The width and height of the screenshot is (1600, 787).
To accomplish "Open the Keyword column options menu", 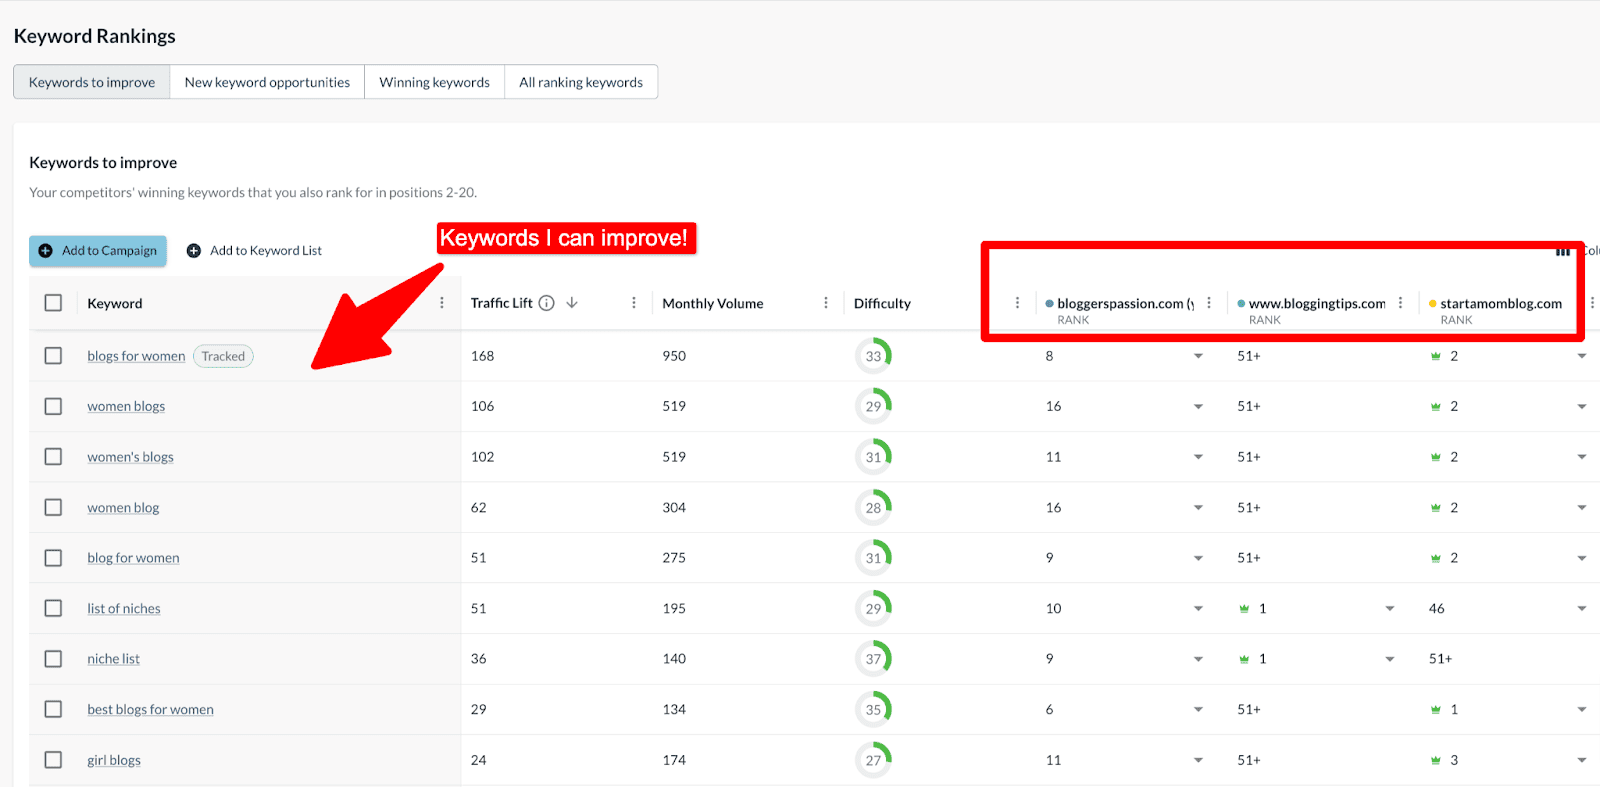I will tap(442, 303).
